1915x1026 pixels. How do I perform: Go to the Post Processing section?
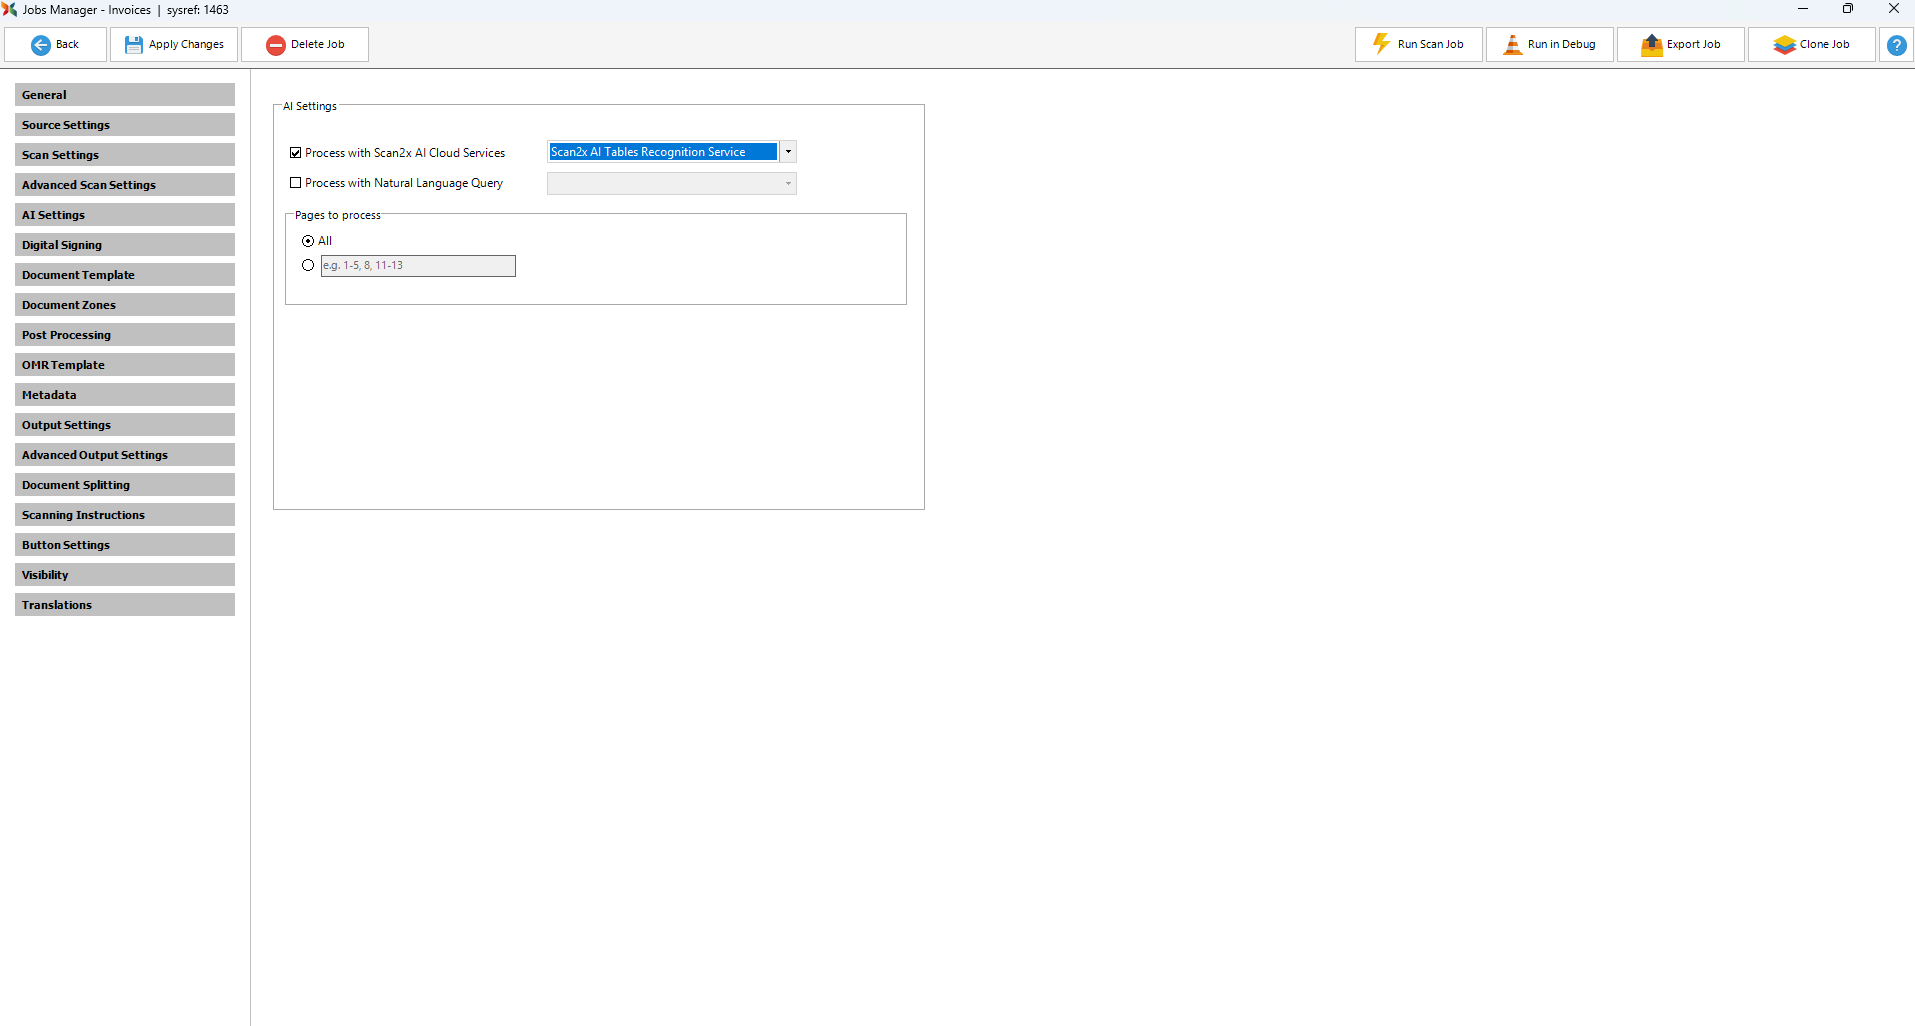click(125, 335)
